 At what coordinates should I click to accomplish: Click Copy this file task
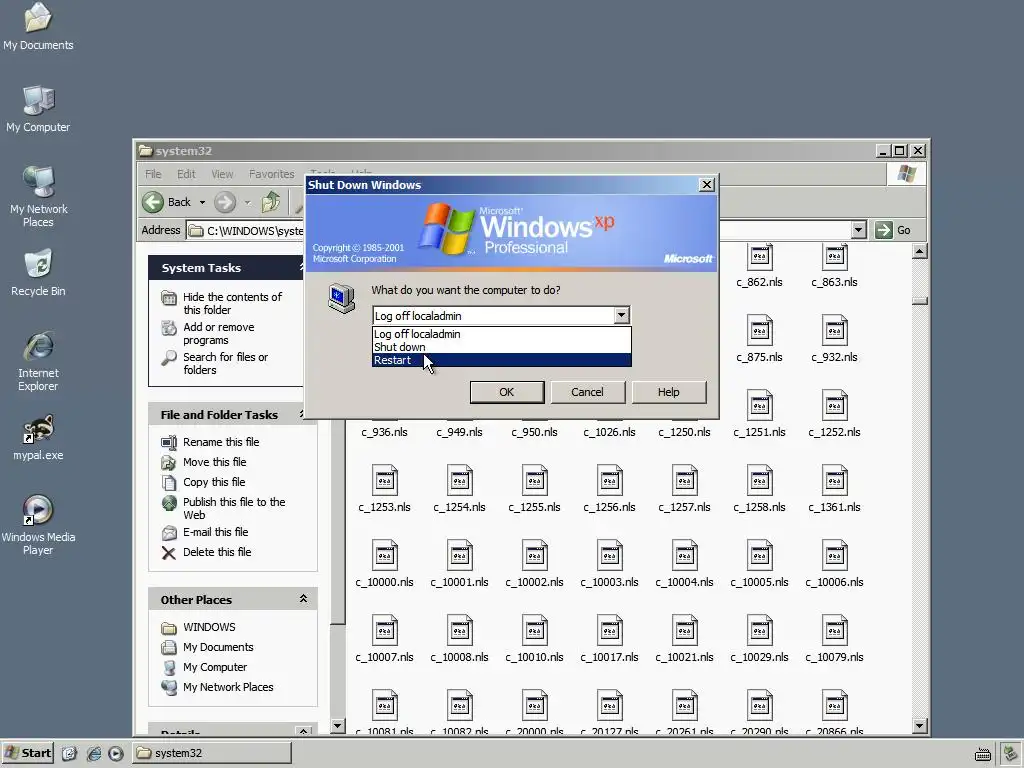(x=203, y=482)
